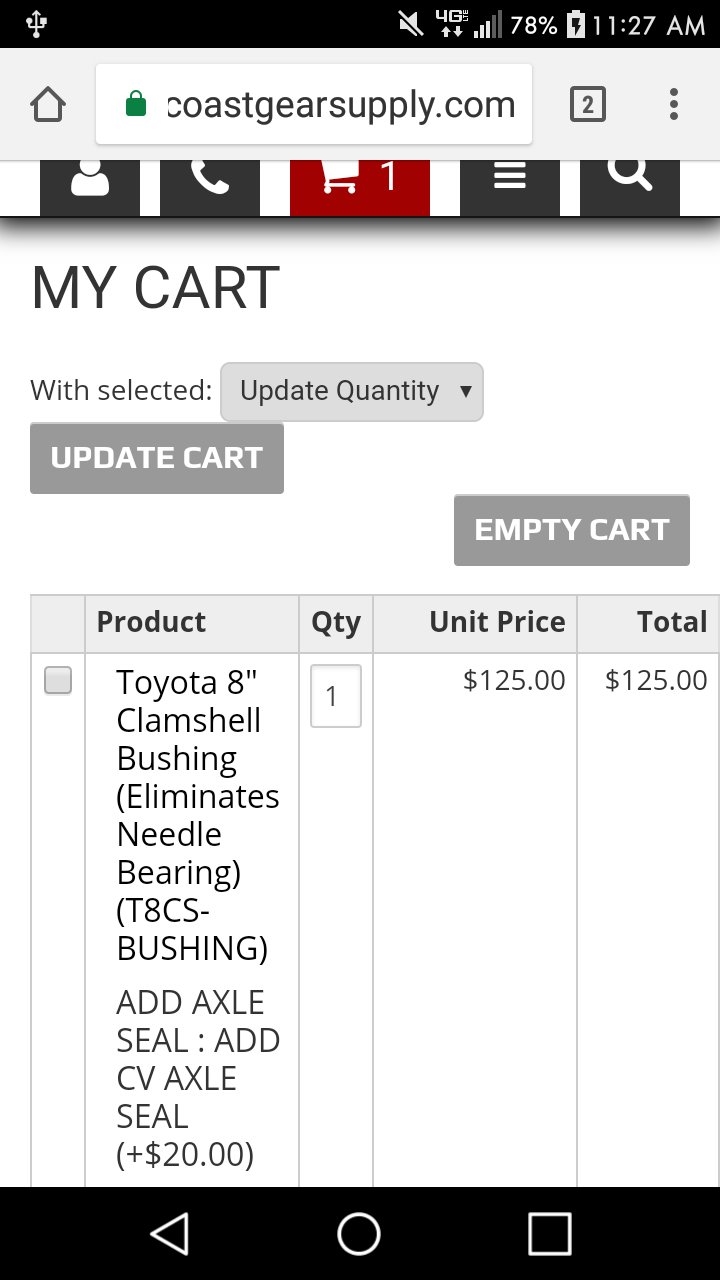Image resolution: width=720 pixels, height=1280 pixels.
Task: Click the UPDATE CART button
Action: 157,458
